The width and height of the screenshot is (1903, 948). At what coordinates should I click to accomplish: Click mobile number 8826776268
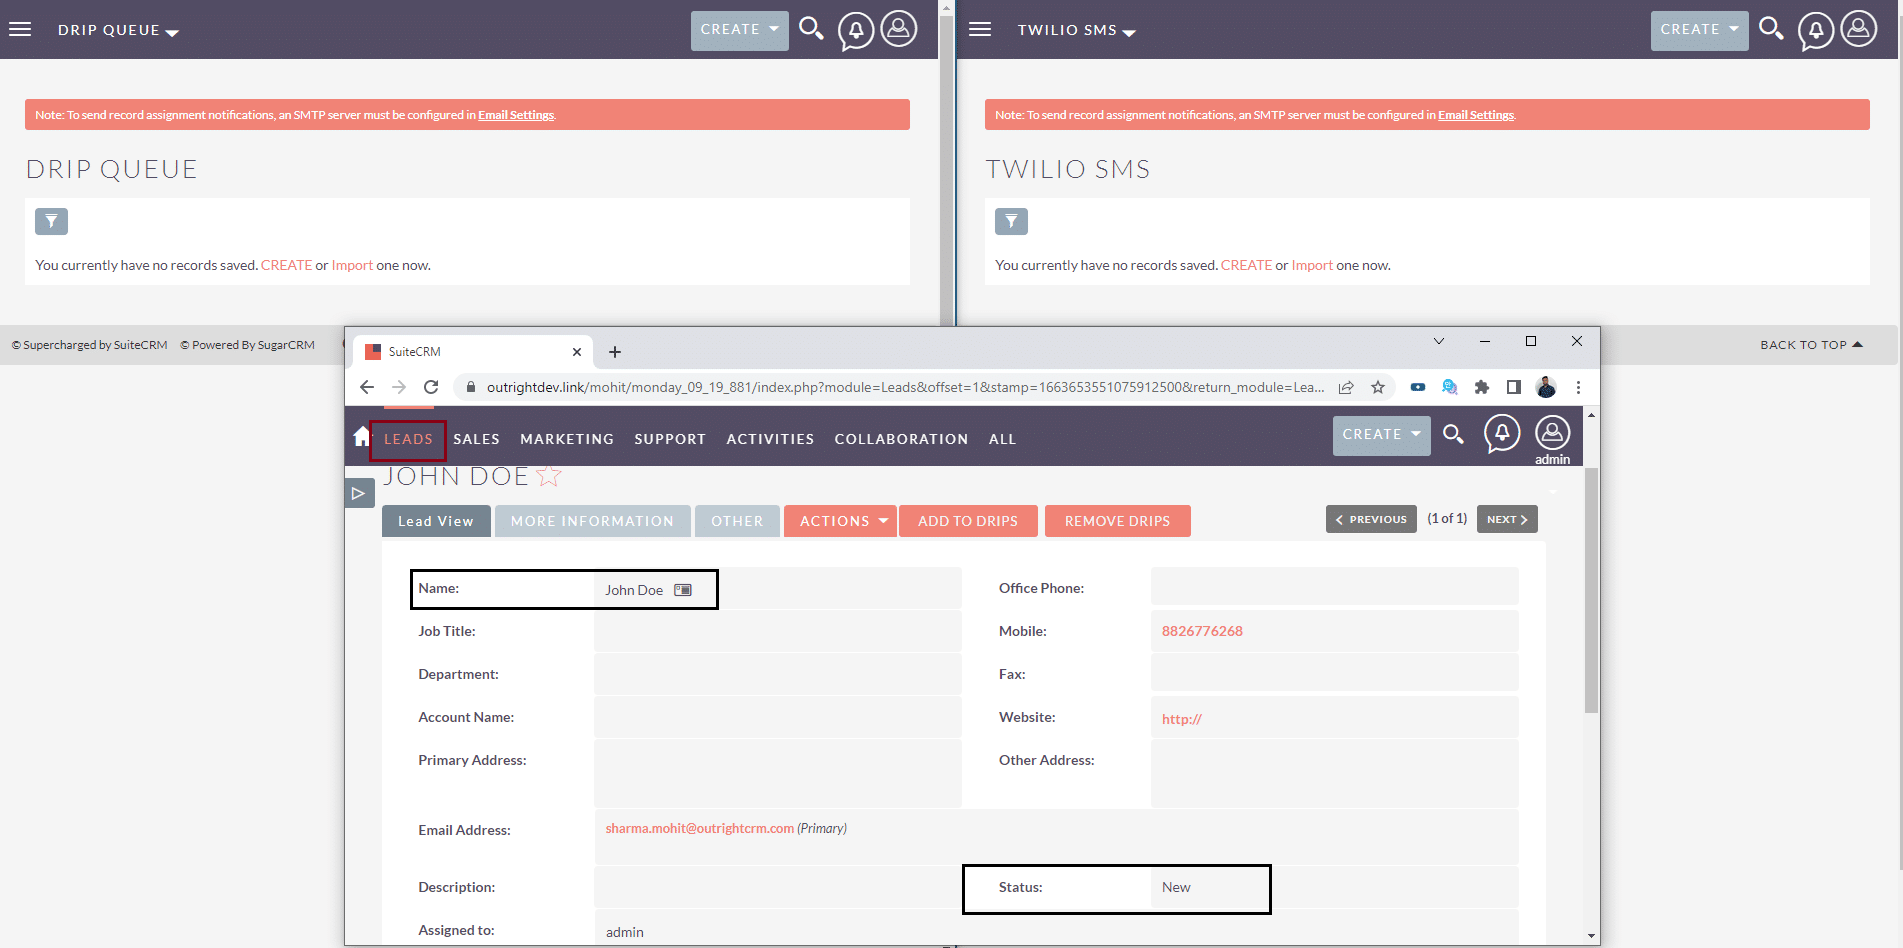pos(1202,631)
